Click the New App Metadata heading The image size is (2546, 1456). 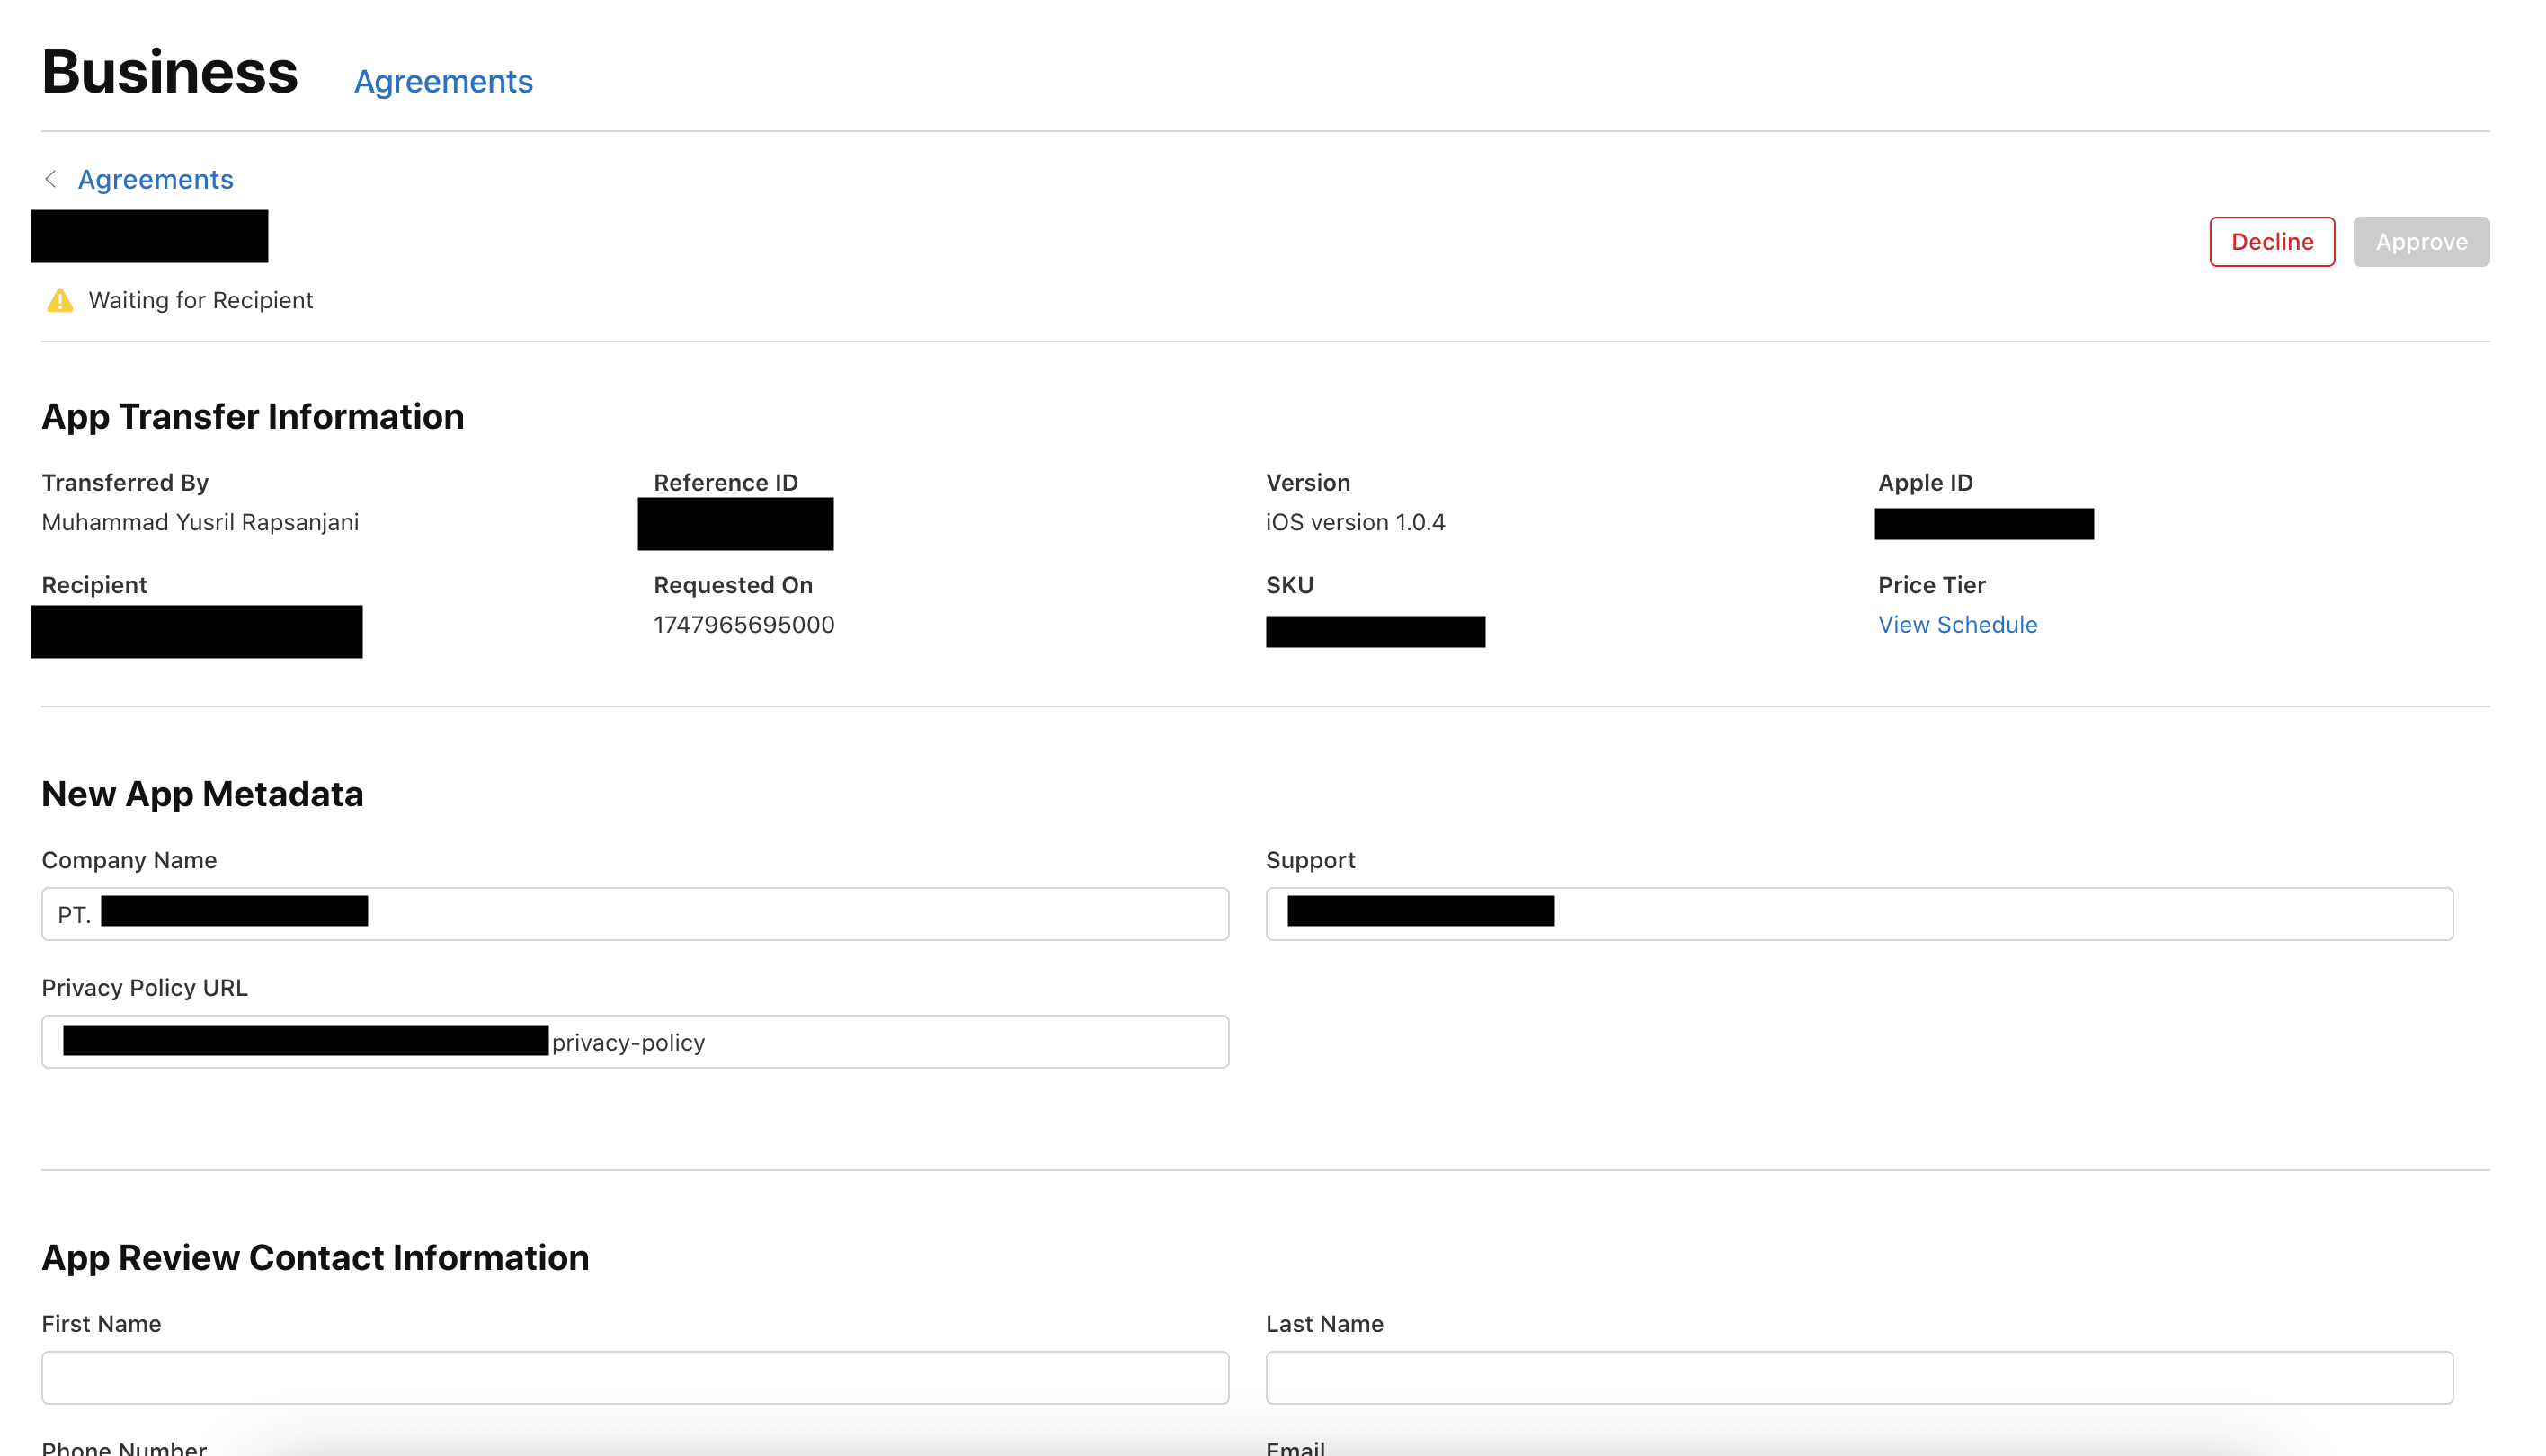tap(202, 793)
